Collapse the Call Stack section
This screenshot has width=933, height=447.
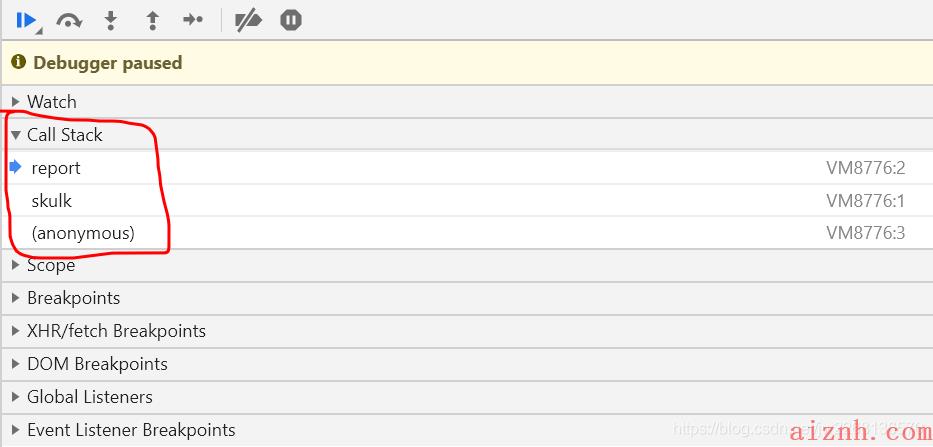tap(466, 135)
